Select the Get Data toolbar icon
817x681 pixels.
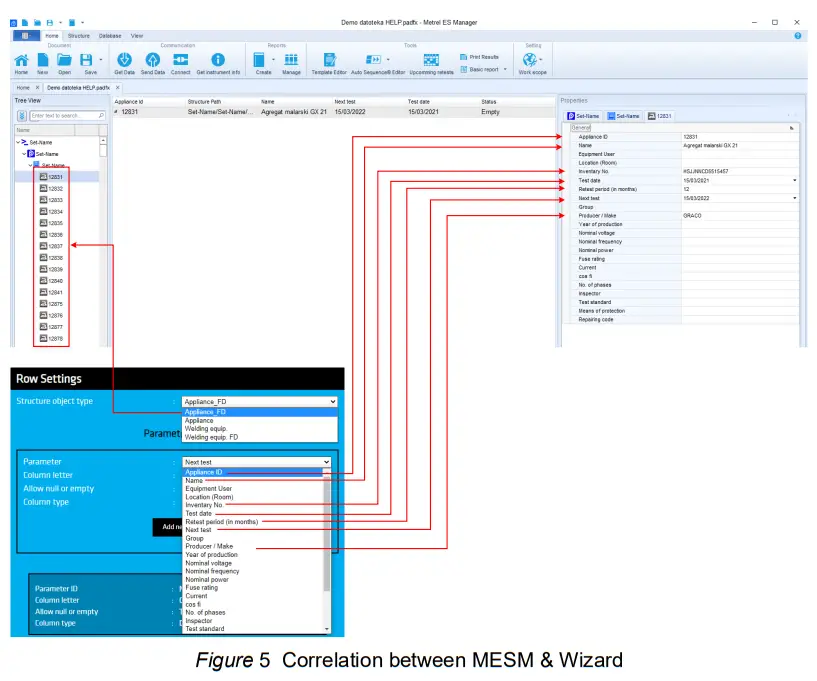125,59
